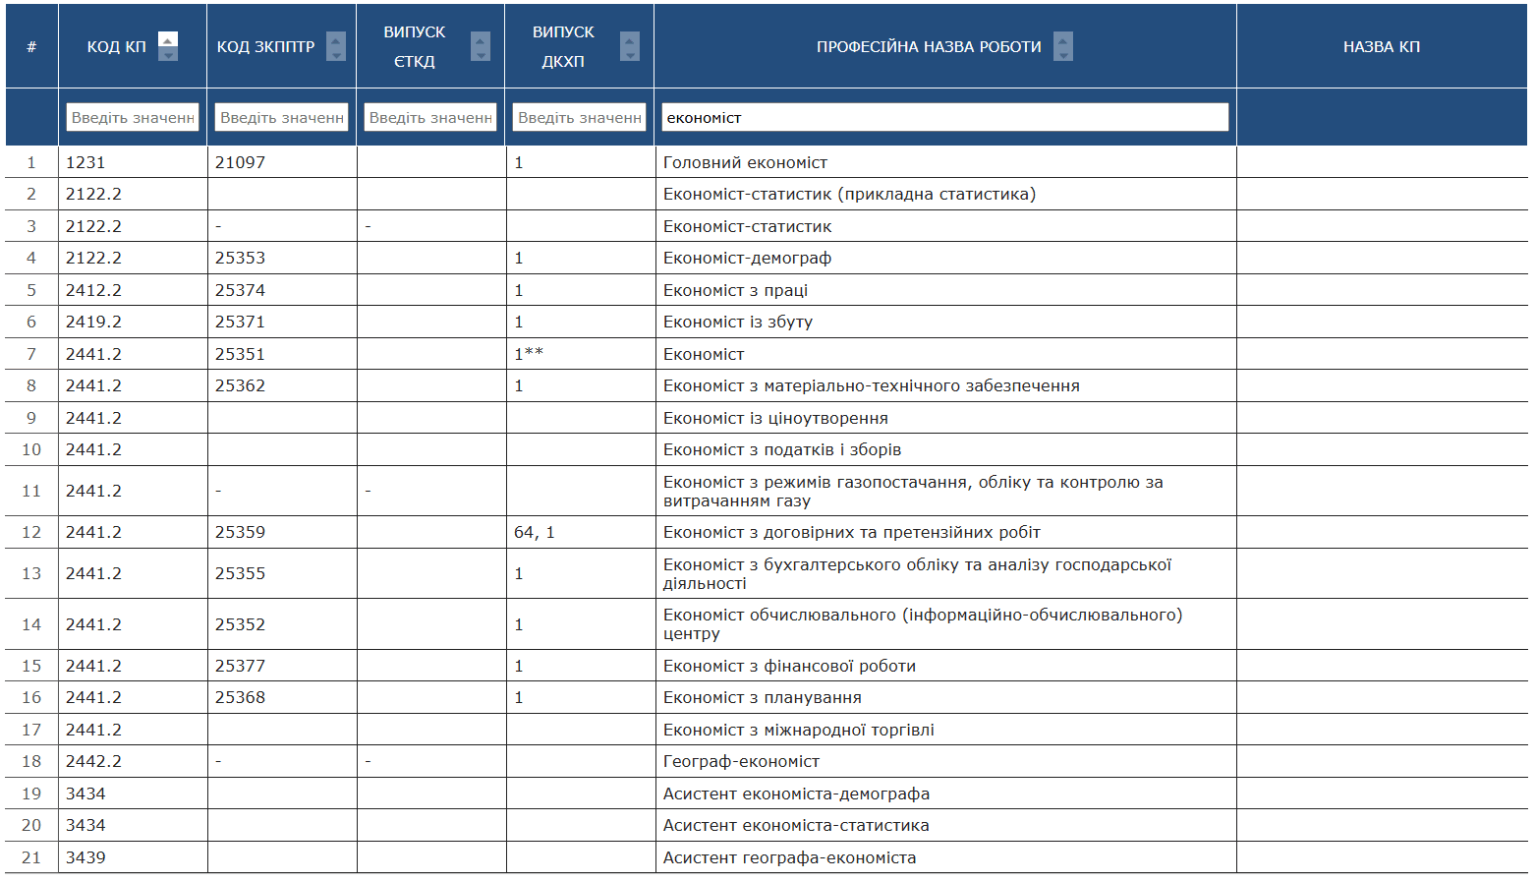This screenshot has height=882, width=1536.
Task: Click the code 25351 cell
Action: point(240,355)
